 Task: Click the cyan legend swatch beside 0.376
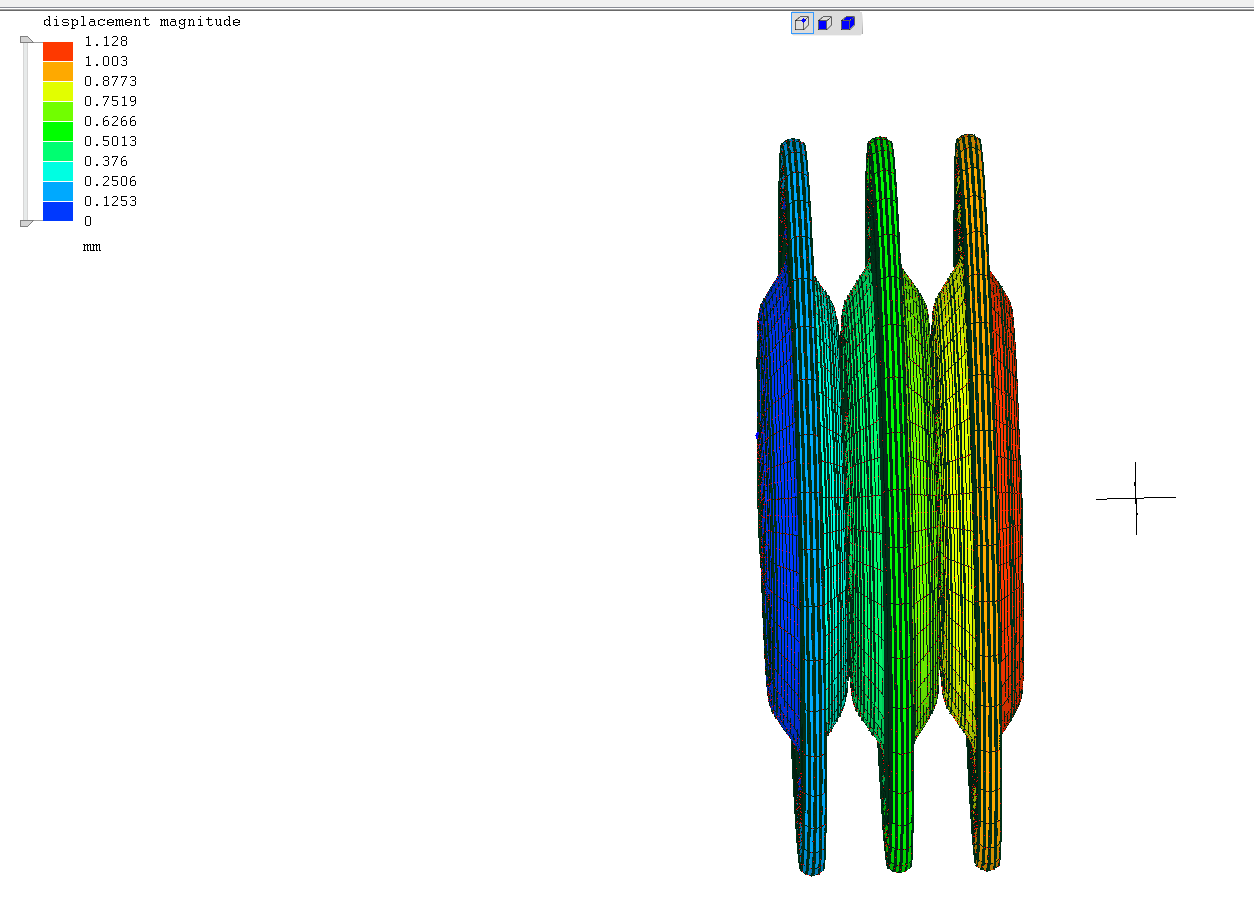point(58,171)
